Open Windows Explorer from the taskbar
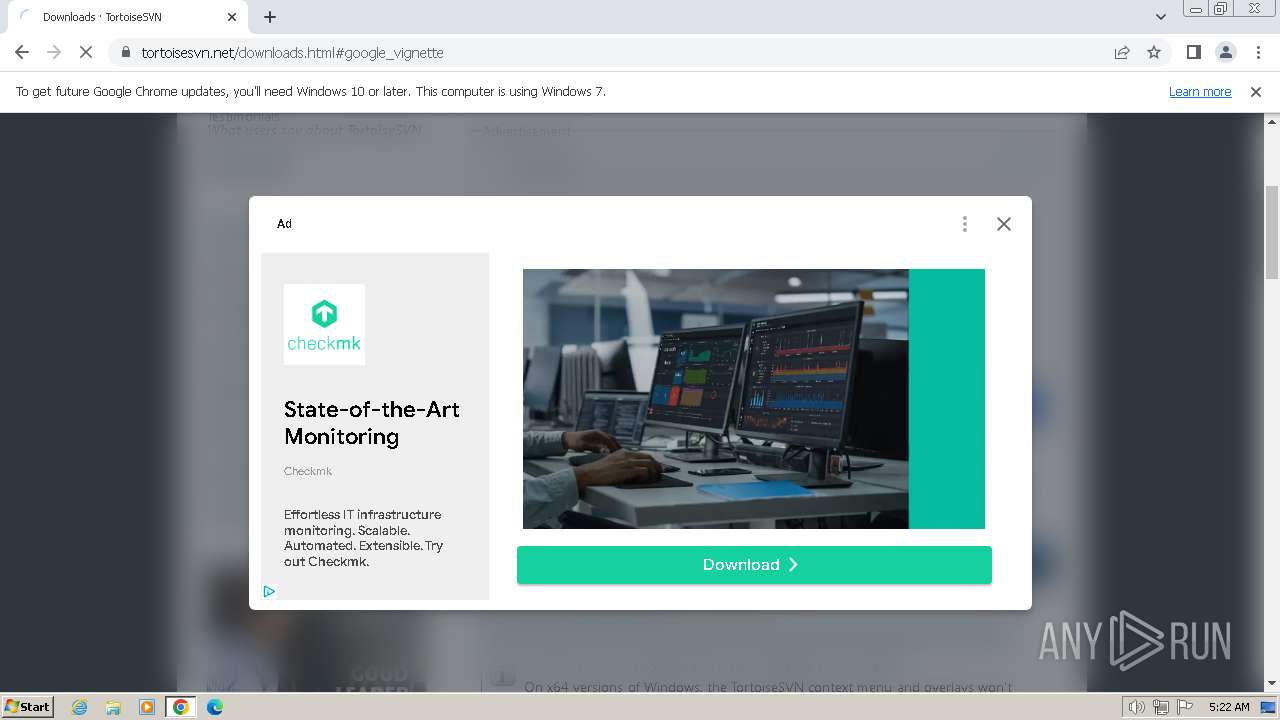This screenshot has height=720, width=1280. pos(113,707)
